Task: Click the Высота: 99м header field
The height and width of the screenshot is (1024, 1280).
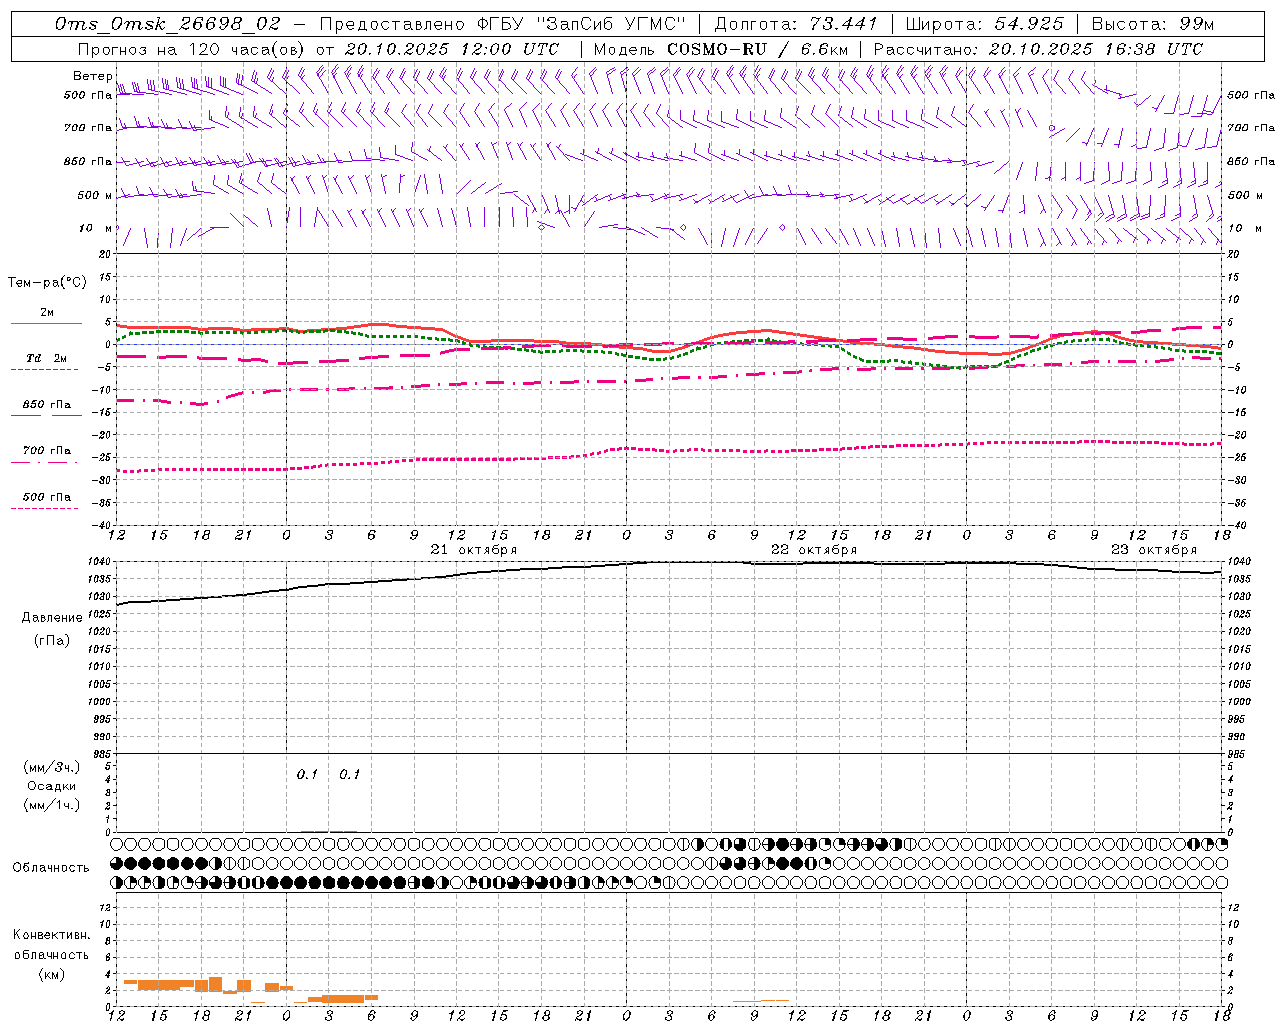Action: (x=1152, y=24)
